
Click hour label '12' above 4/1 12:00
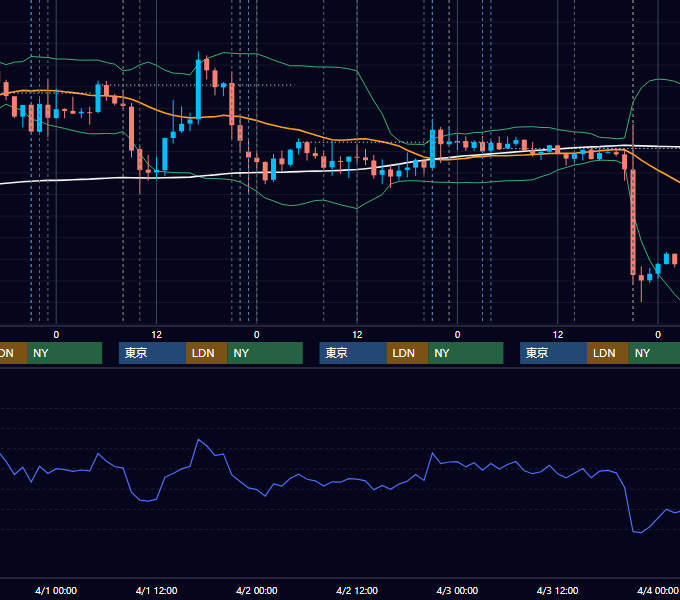(x=157, y=335)
